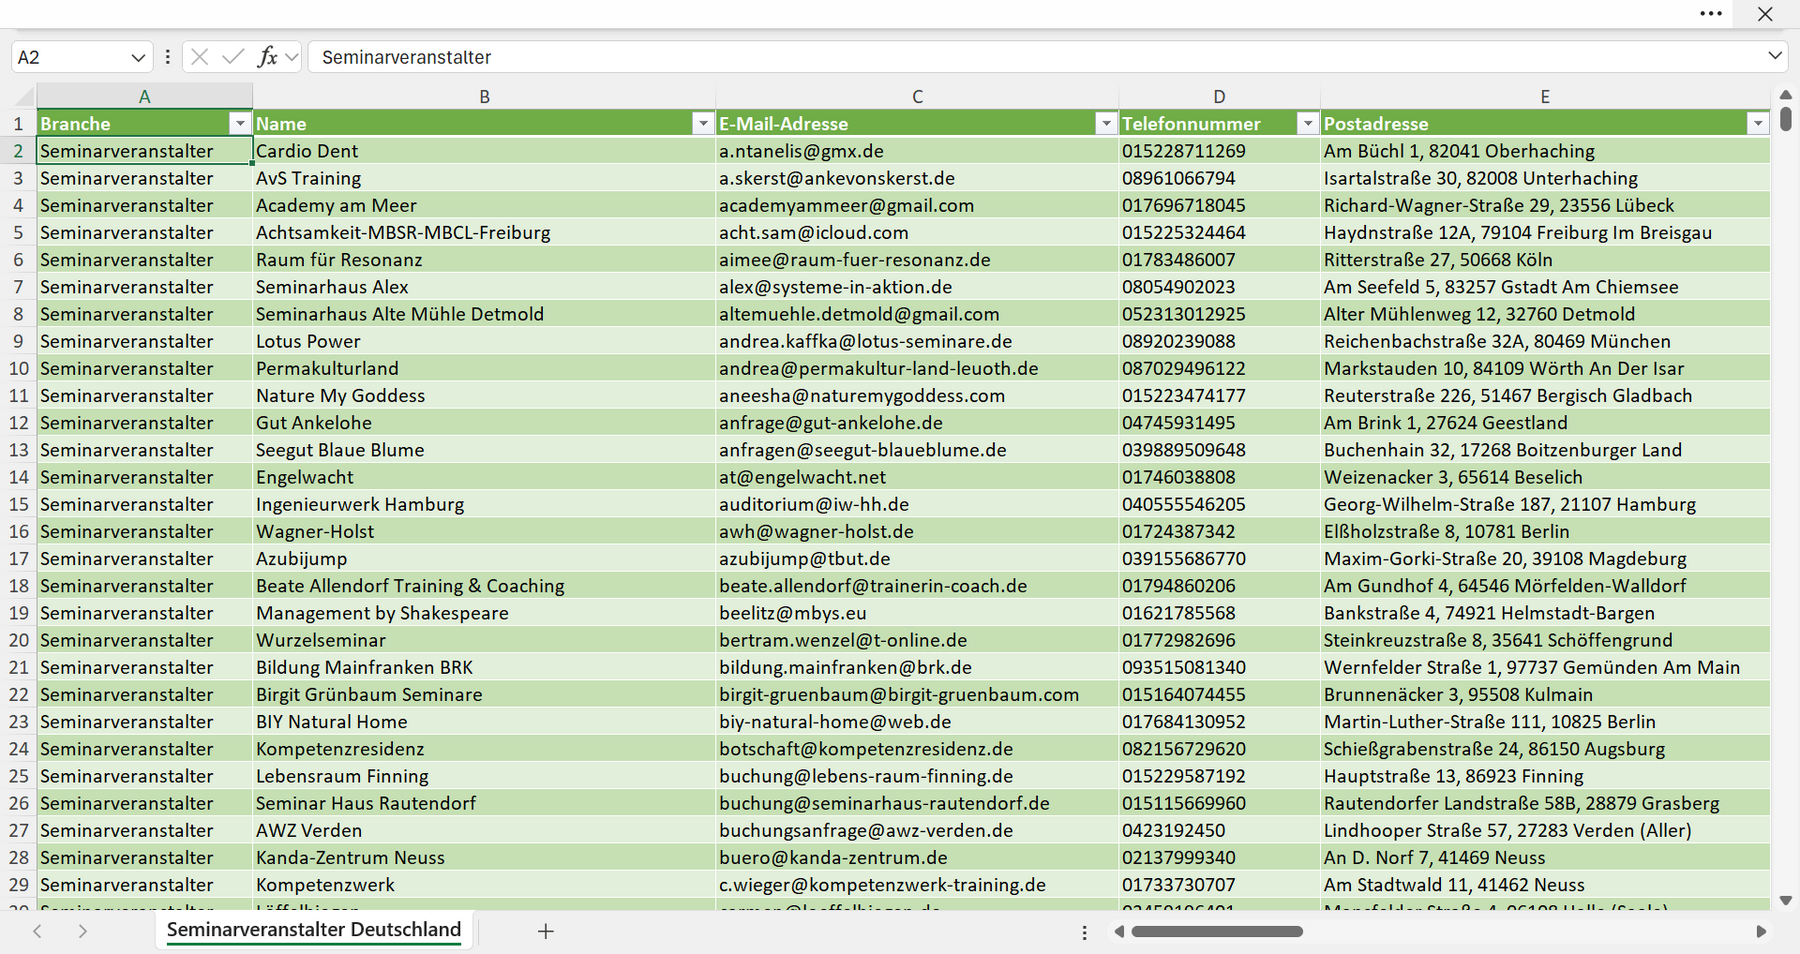Select cell Bildung Mainfranken BRK

pos(485,667)
